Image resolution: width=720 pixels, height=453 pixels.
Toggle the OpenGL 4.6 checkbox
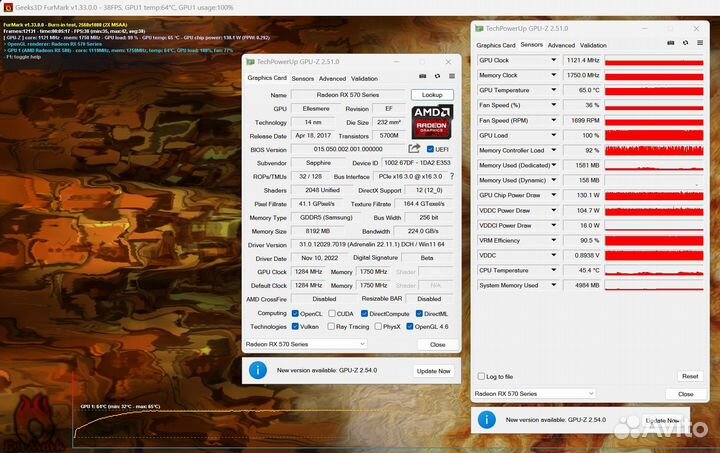pos(410,326)
